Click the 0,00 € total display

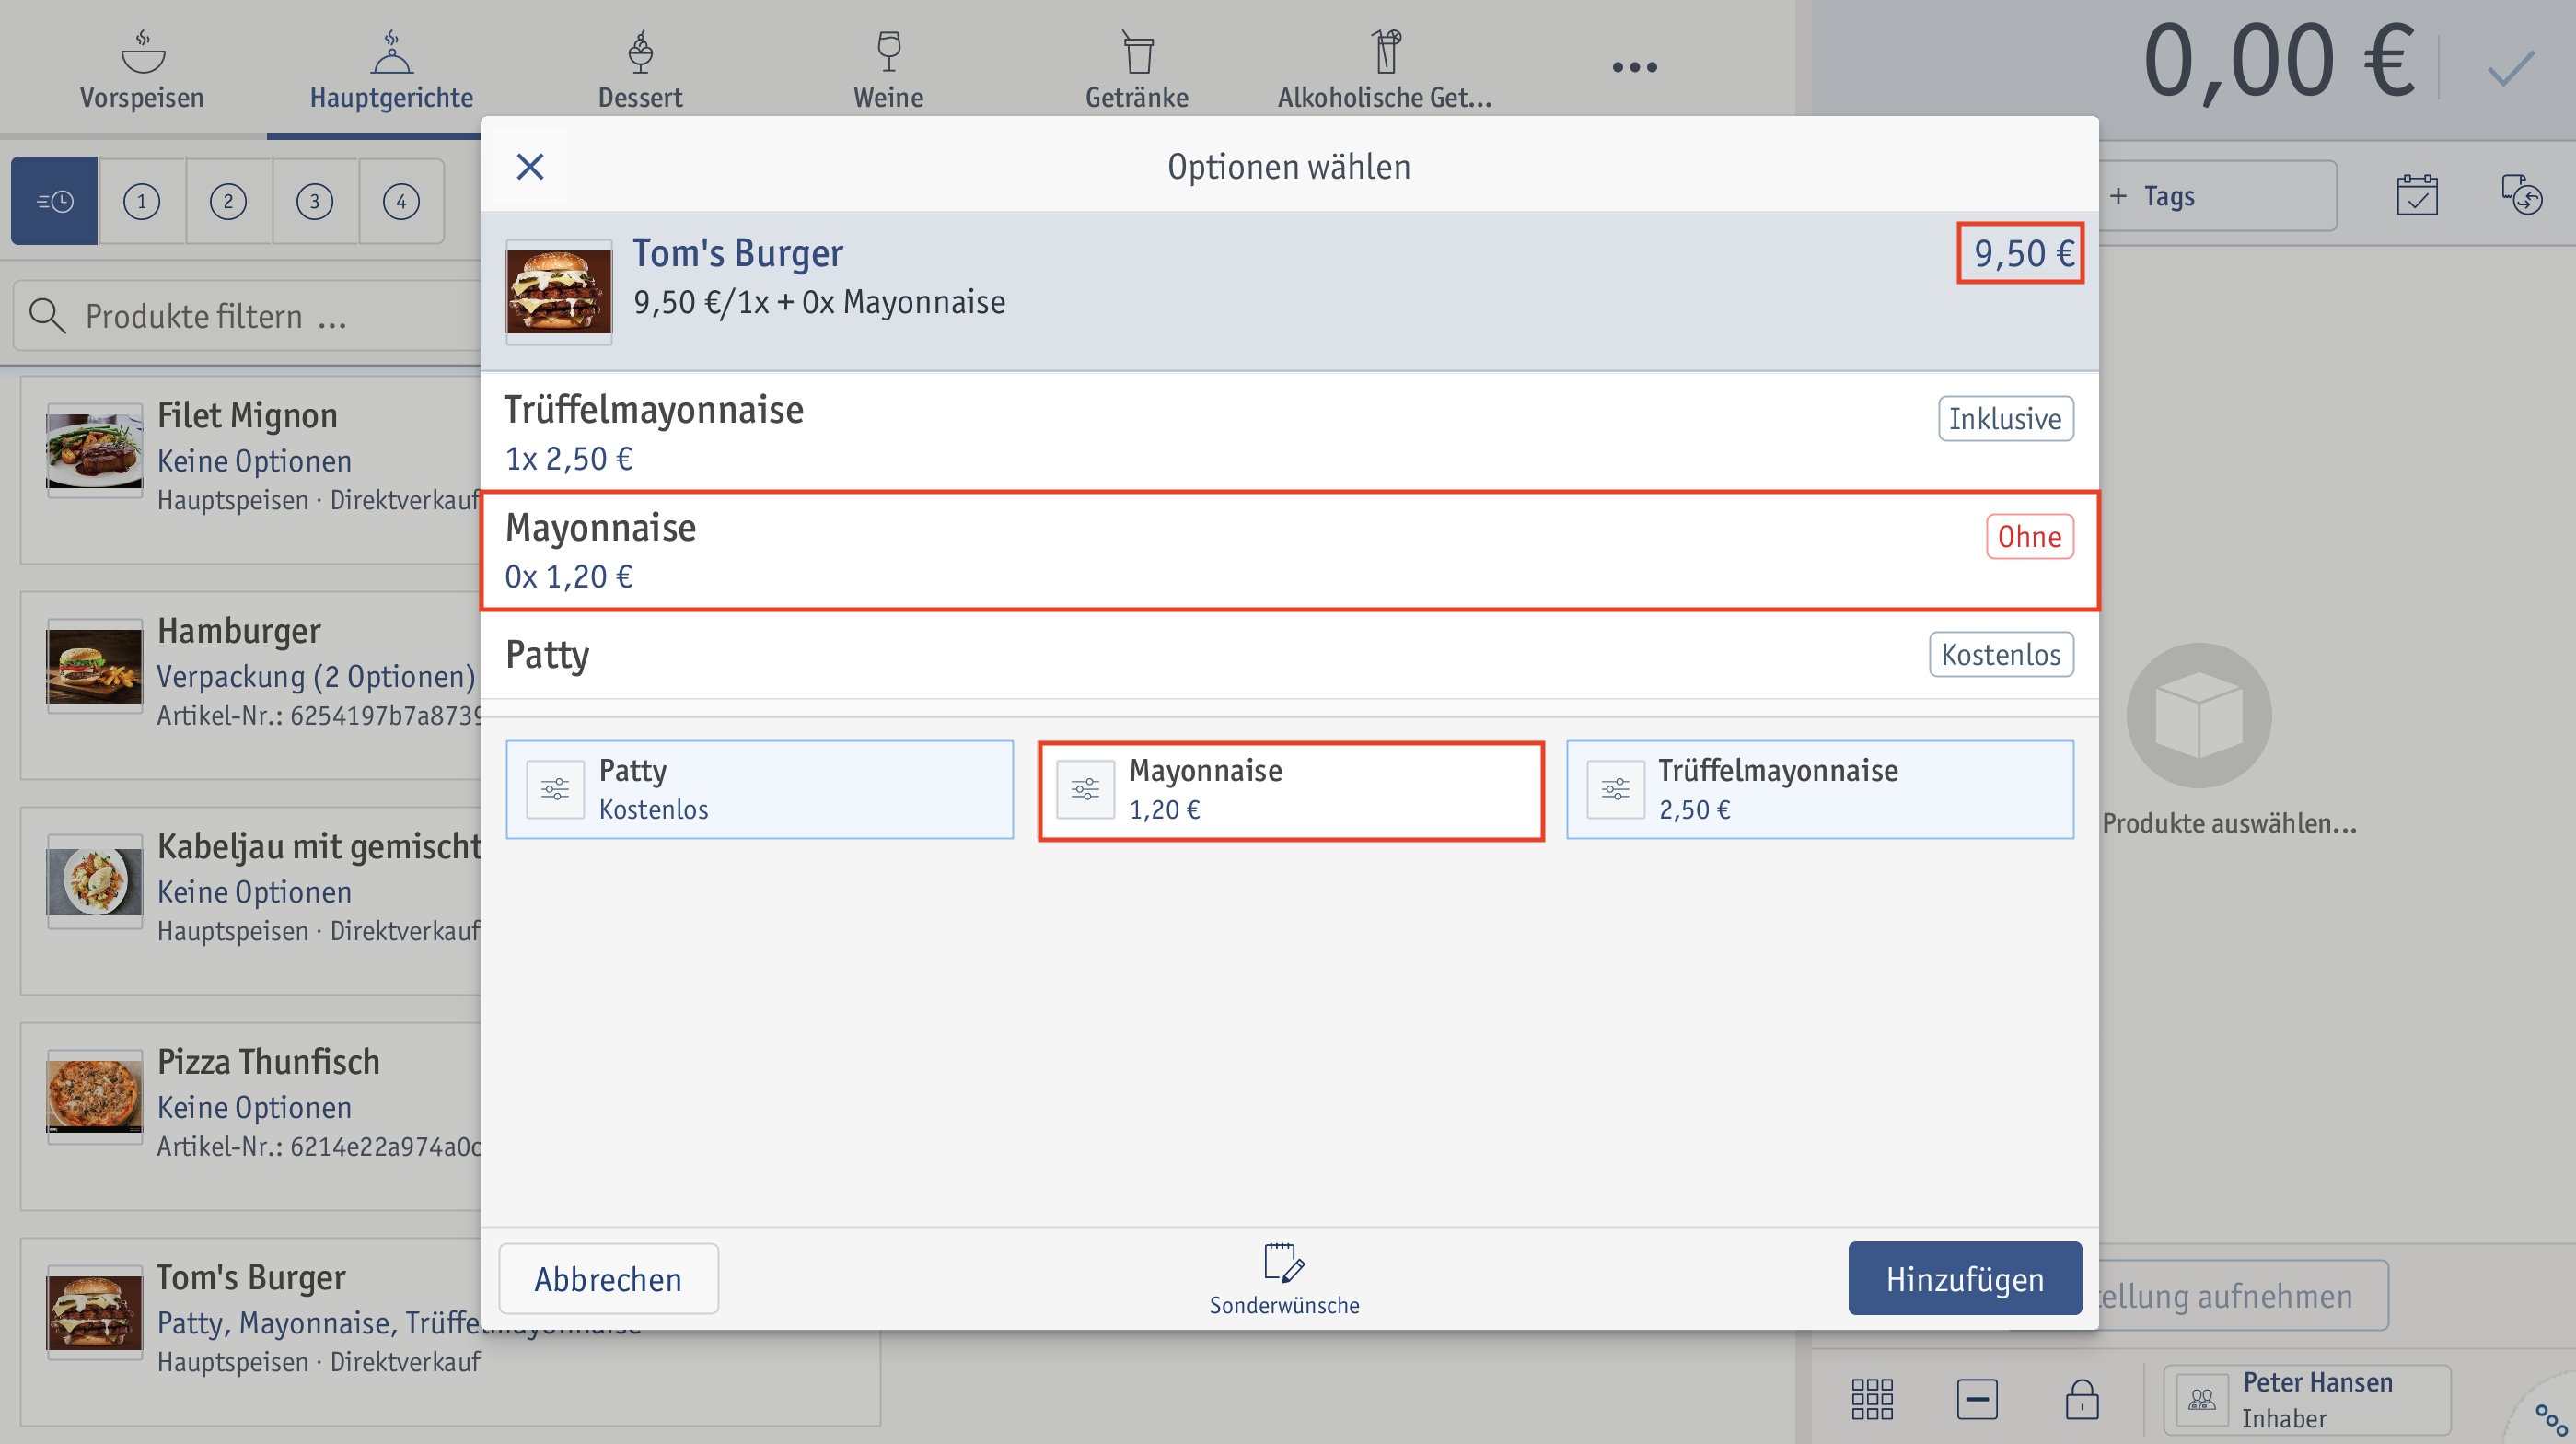(2279, 62)
